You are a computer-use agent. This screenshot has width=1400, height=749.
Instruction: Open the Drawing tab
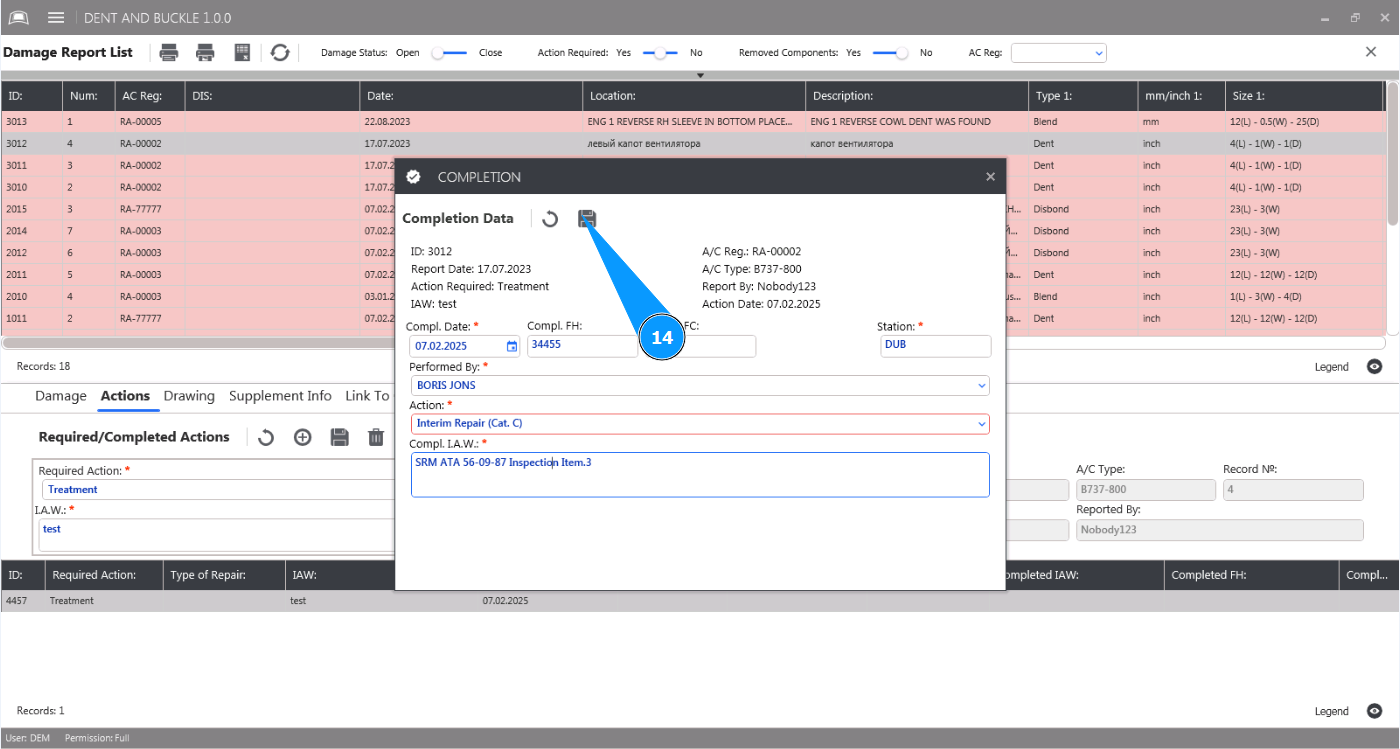coord(189,397)
